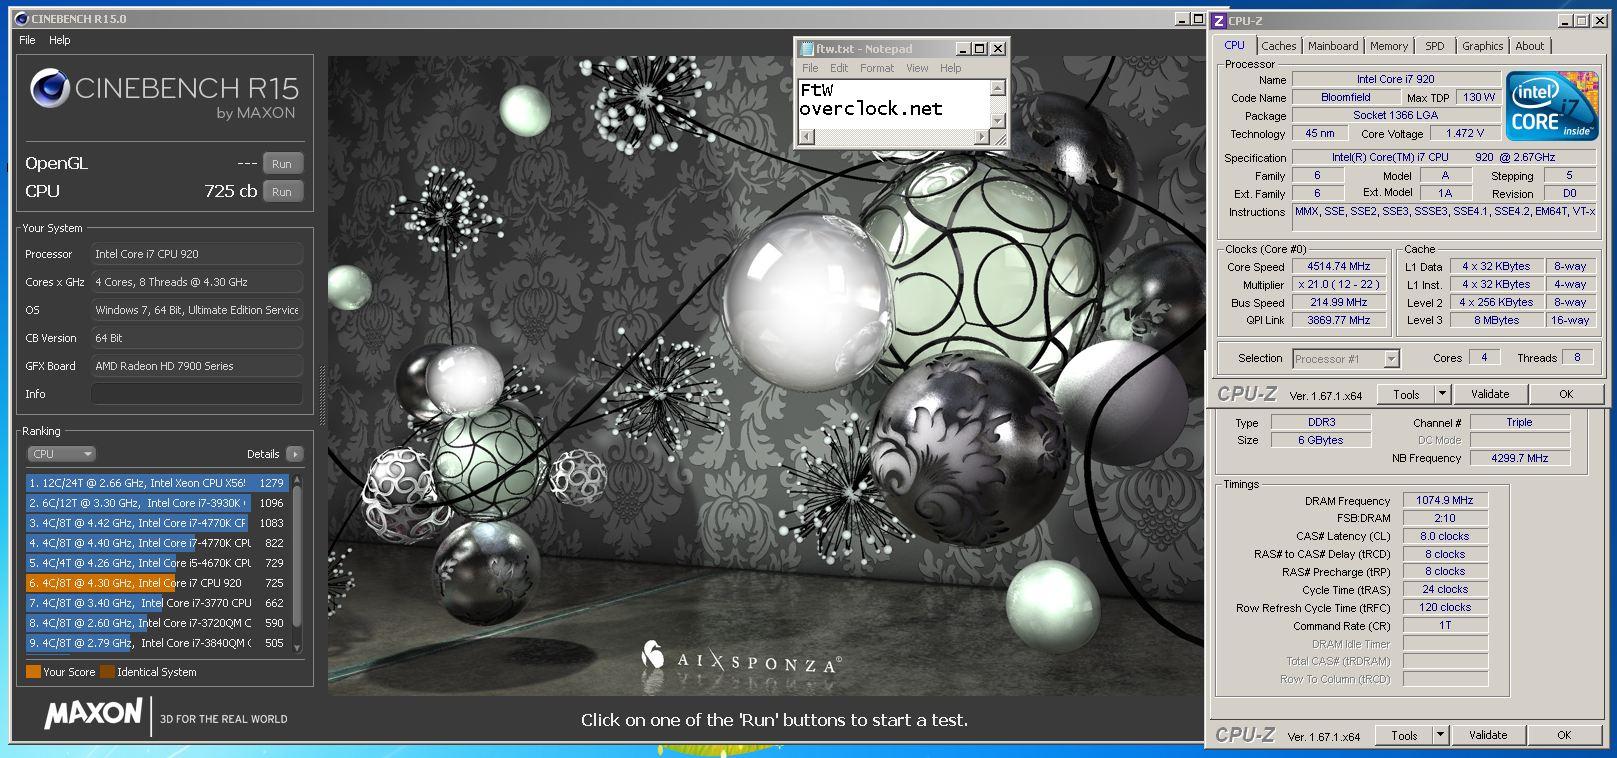Open Notepad Format menu
This screenshot has height=758, width=1617.
coord(877,68)
